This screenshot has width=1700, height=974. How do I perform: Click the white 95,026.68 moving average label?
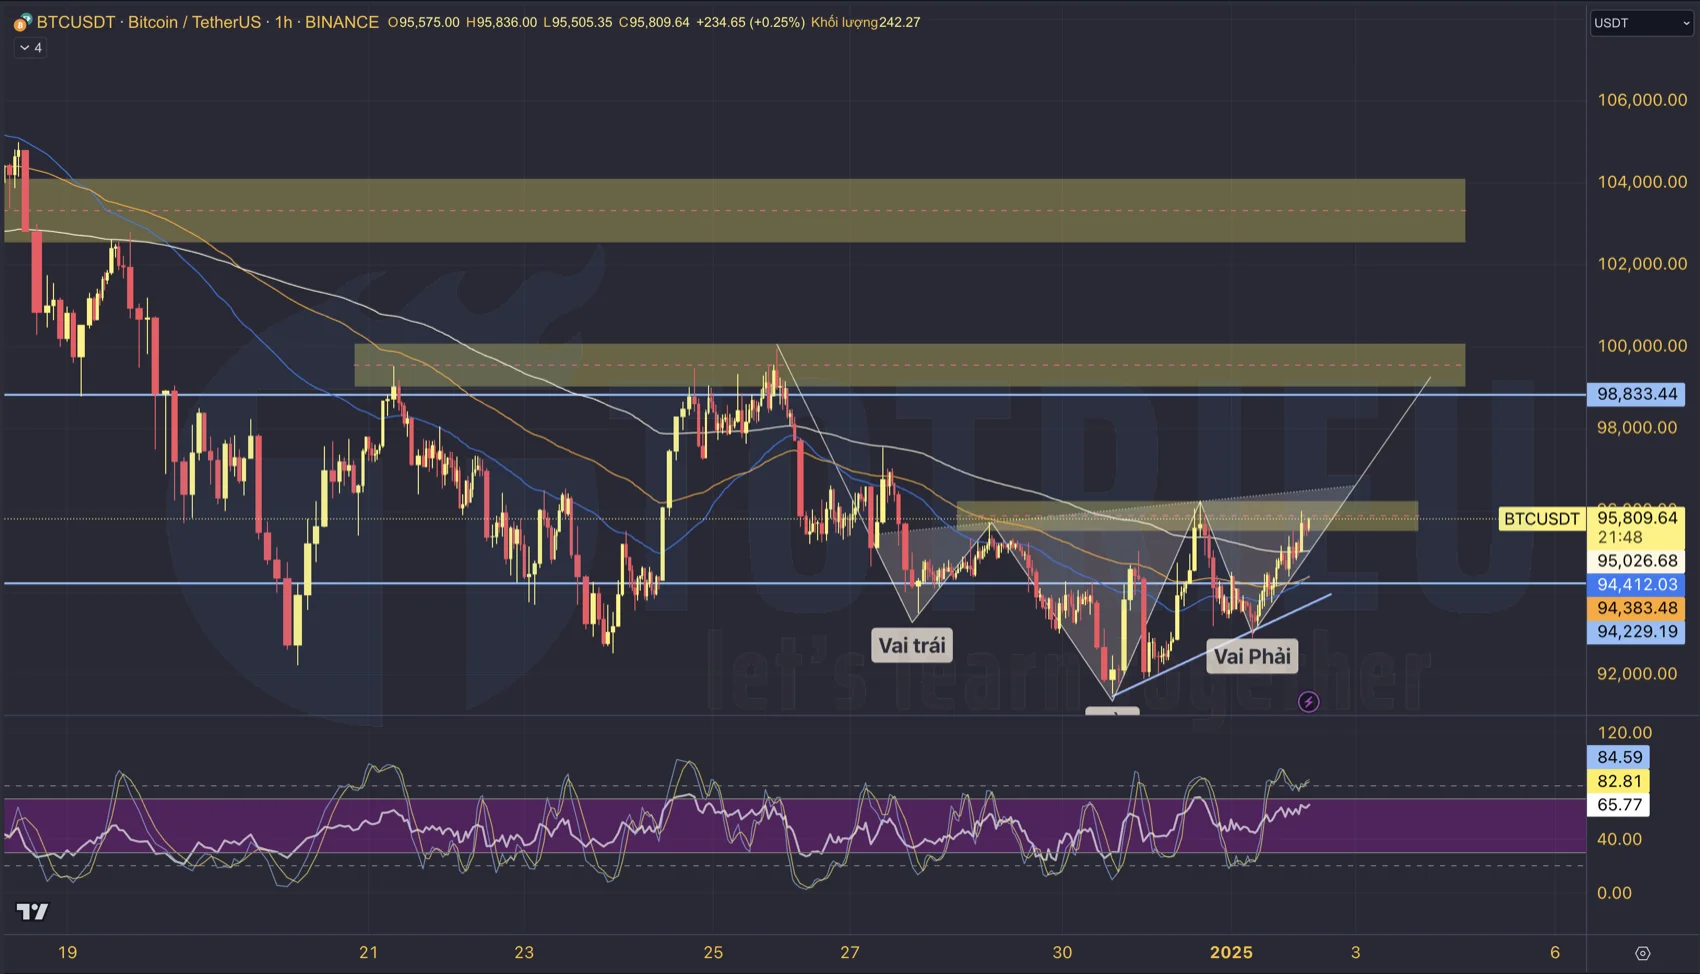point(1636,561)
